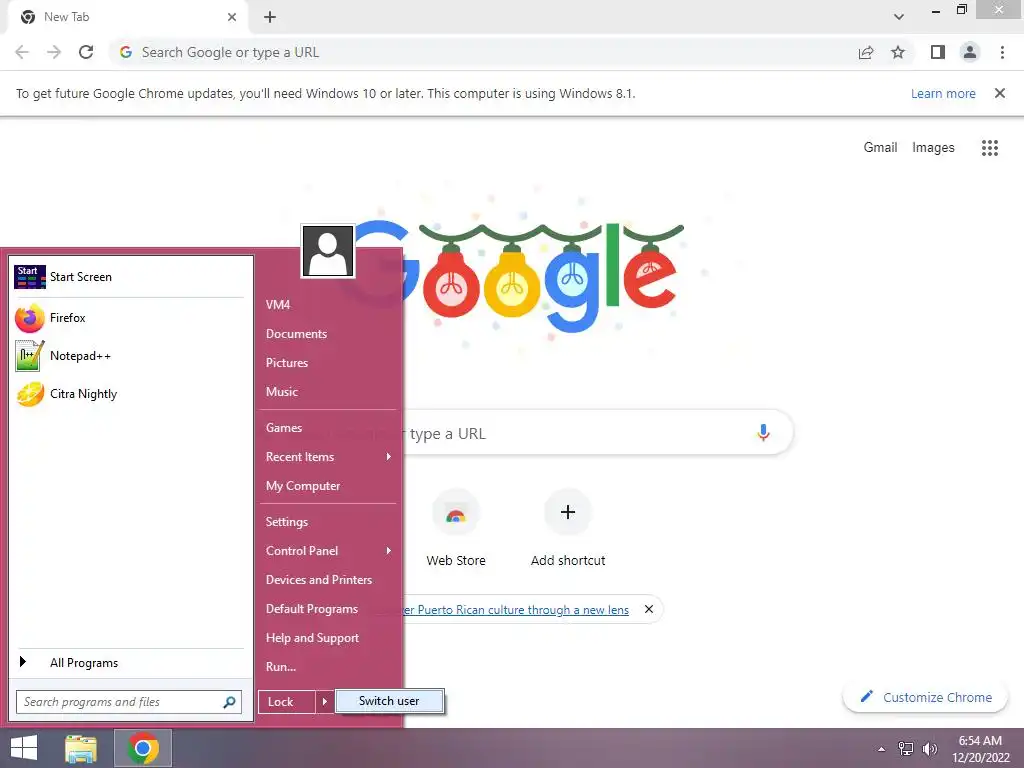
Task: Open the tab search chevron
Action: (x=899, y=17)
